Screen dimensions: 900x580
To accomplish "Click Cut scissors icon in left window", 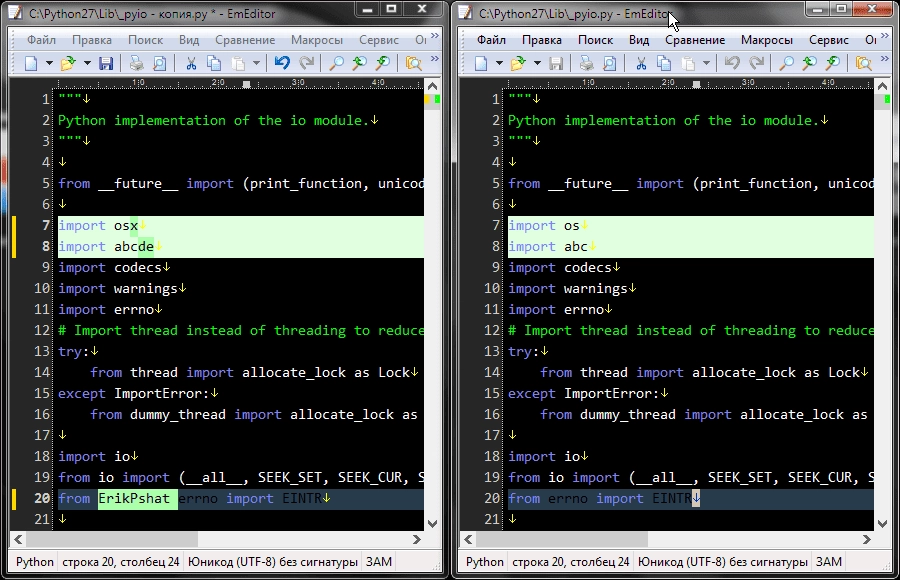I will [191, 63].
